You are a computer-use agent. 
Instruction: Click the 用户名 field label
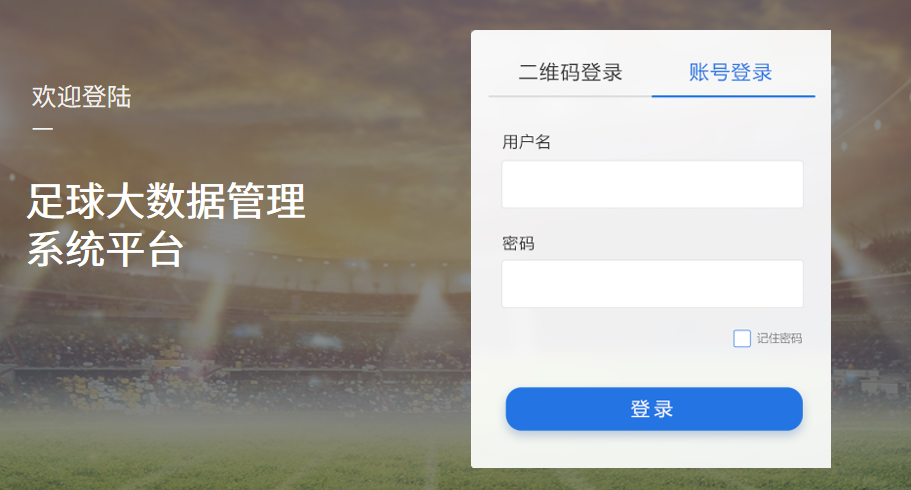(526, 142)
